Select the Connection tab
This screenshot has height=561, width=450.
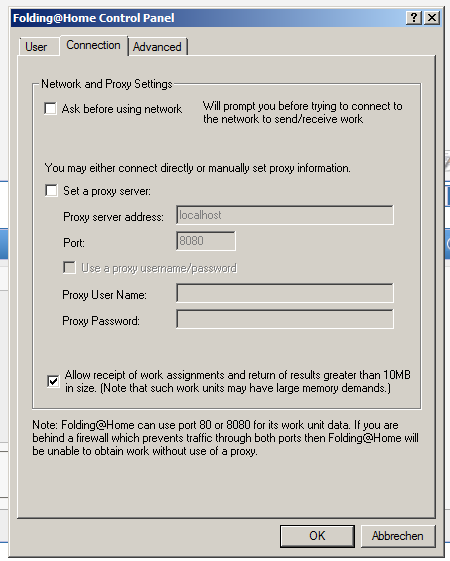[x=93, y=45]
